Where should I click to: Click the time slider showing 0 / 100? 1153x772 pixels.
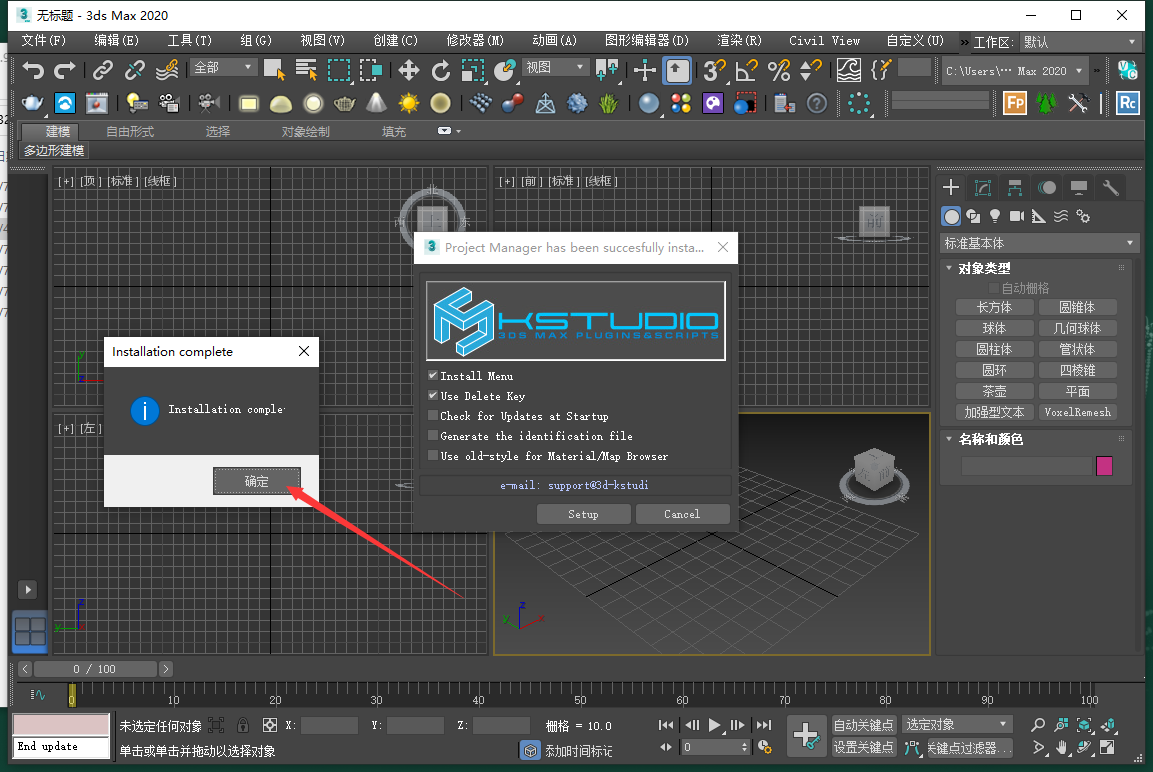coord(96,669)
